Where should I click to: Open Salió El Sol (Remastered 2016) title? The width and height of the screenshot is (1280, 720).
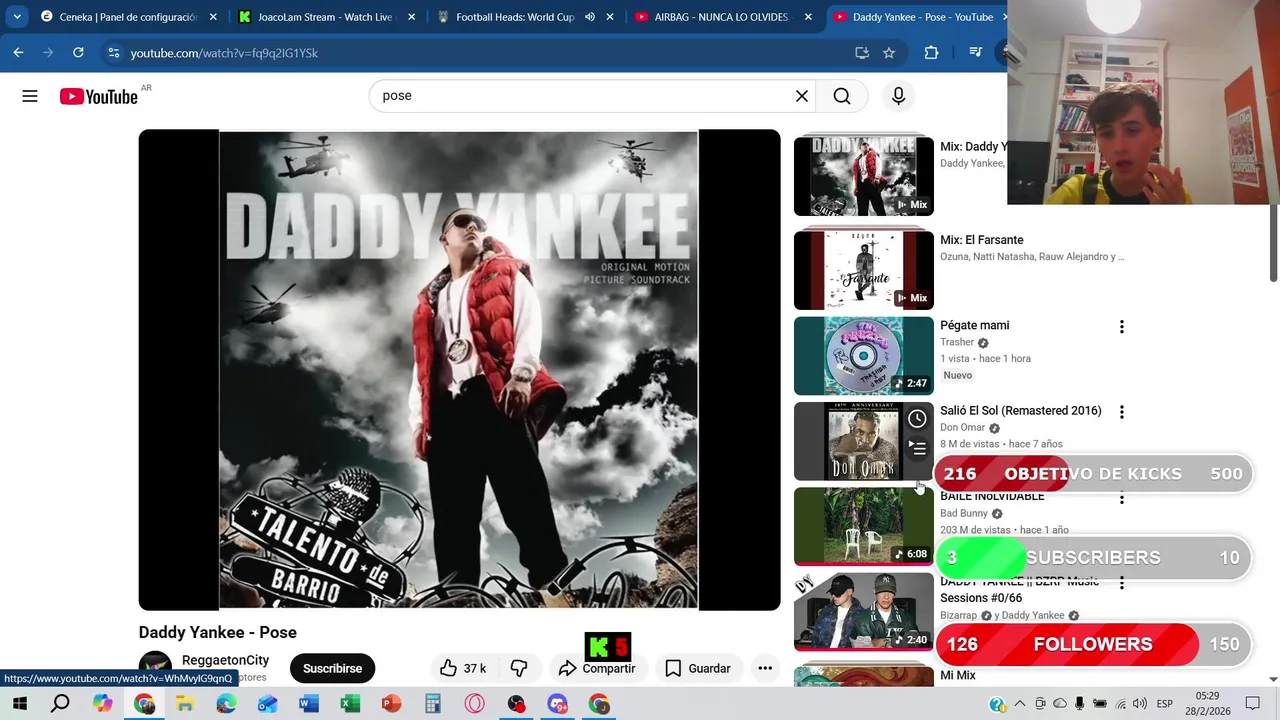[1020, 411]
